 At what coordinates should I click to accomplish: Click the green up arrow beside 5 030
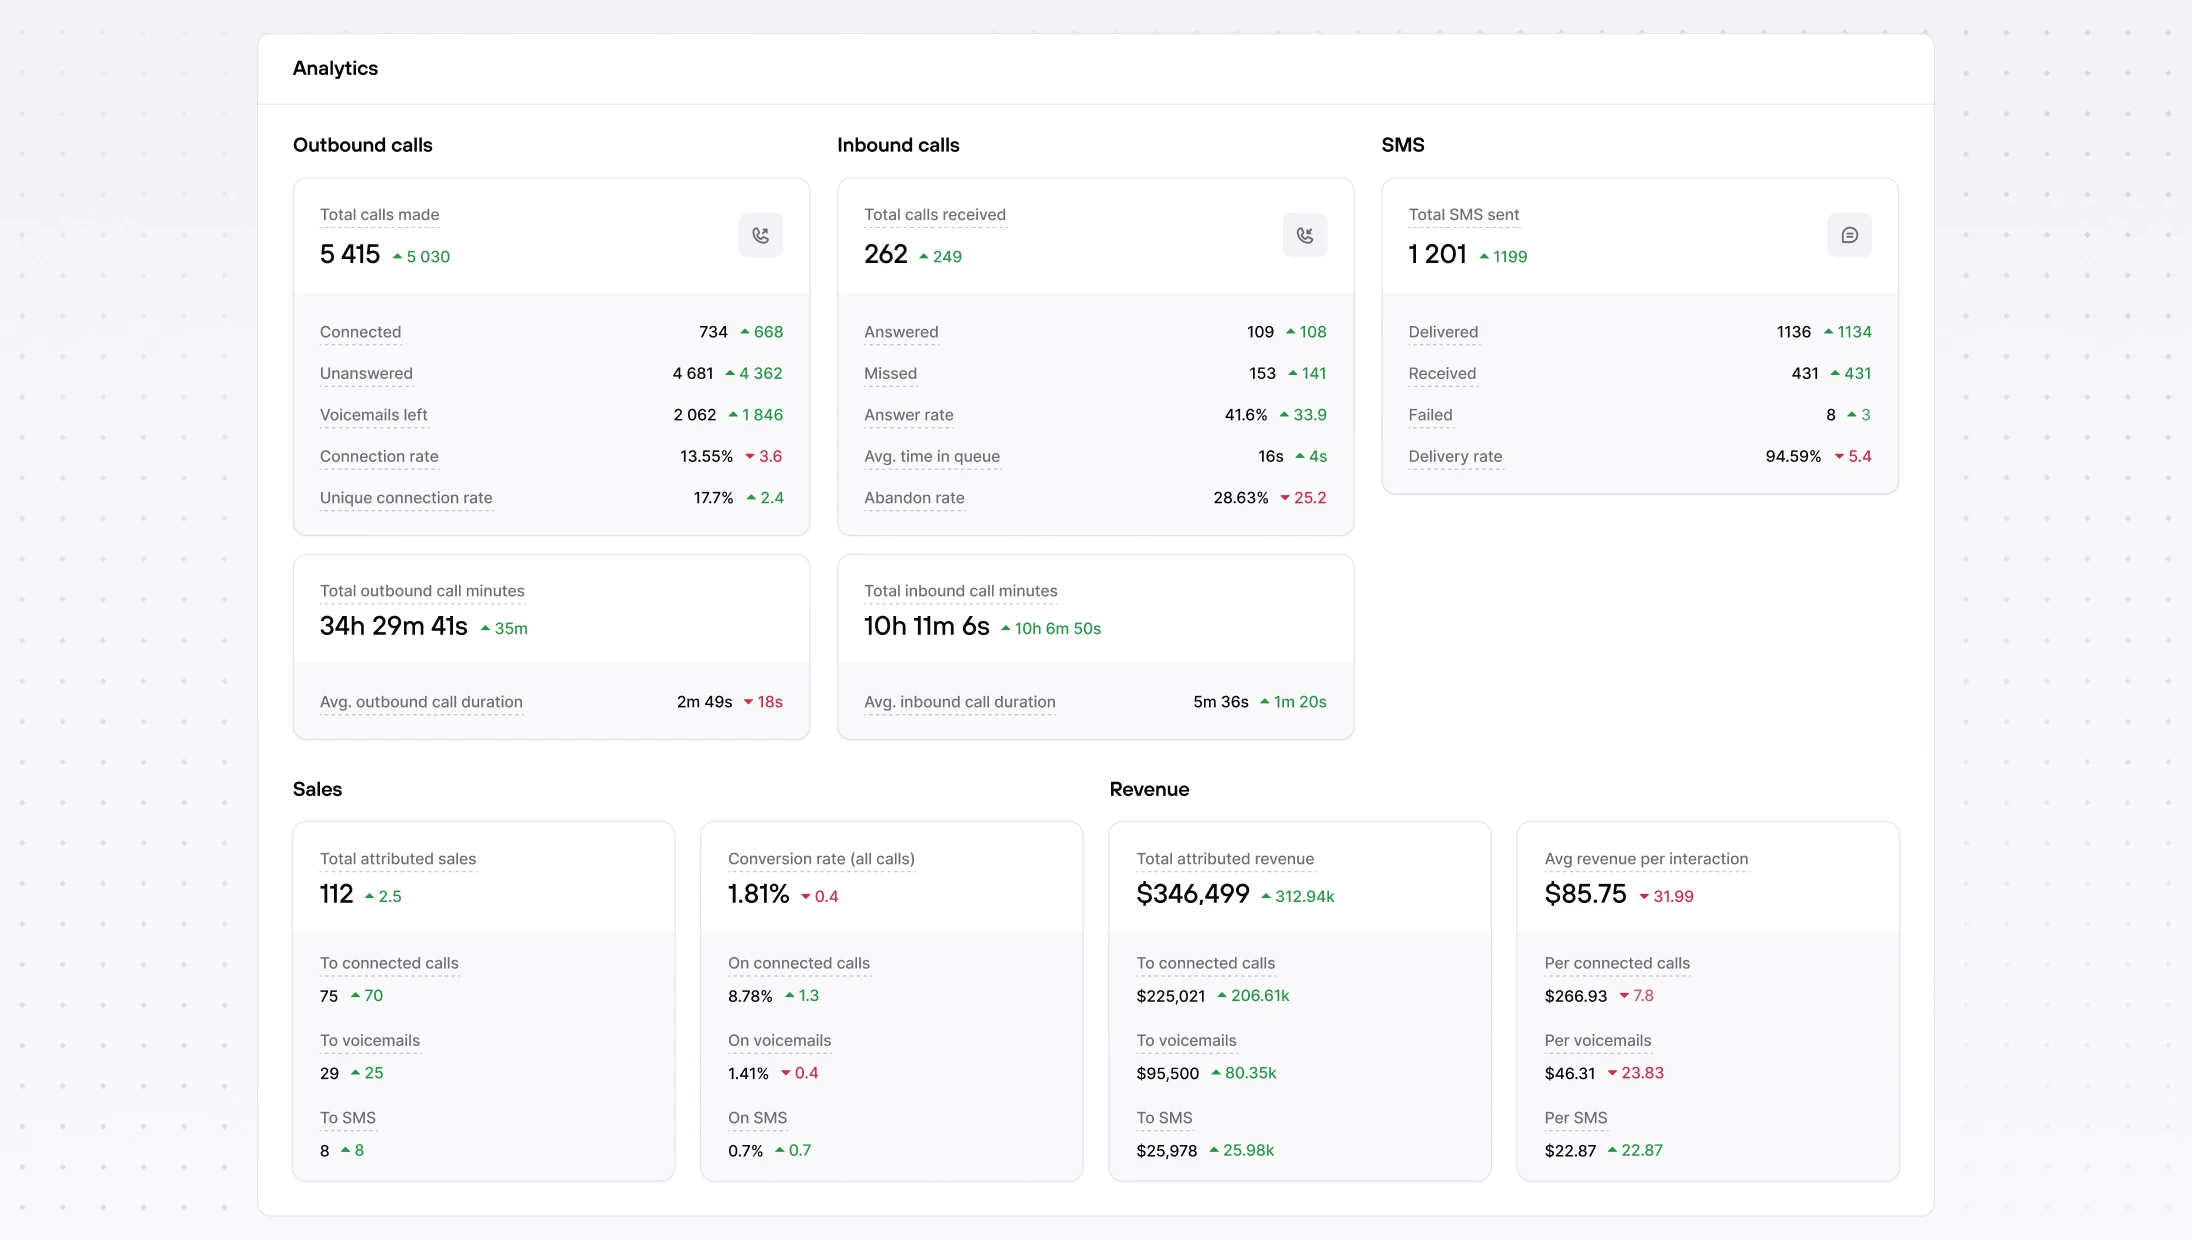coord(397,256)
